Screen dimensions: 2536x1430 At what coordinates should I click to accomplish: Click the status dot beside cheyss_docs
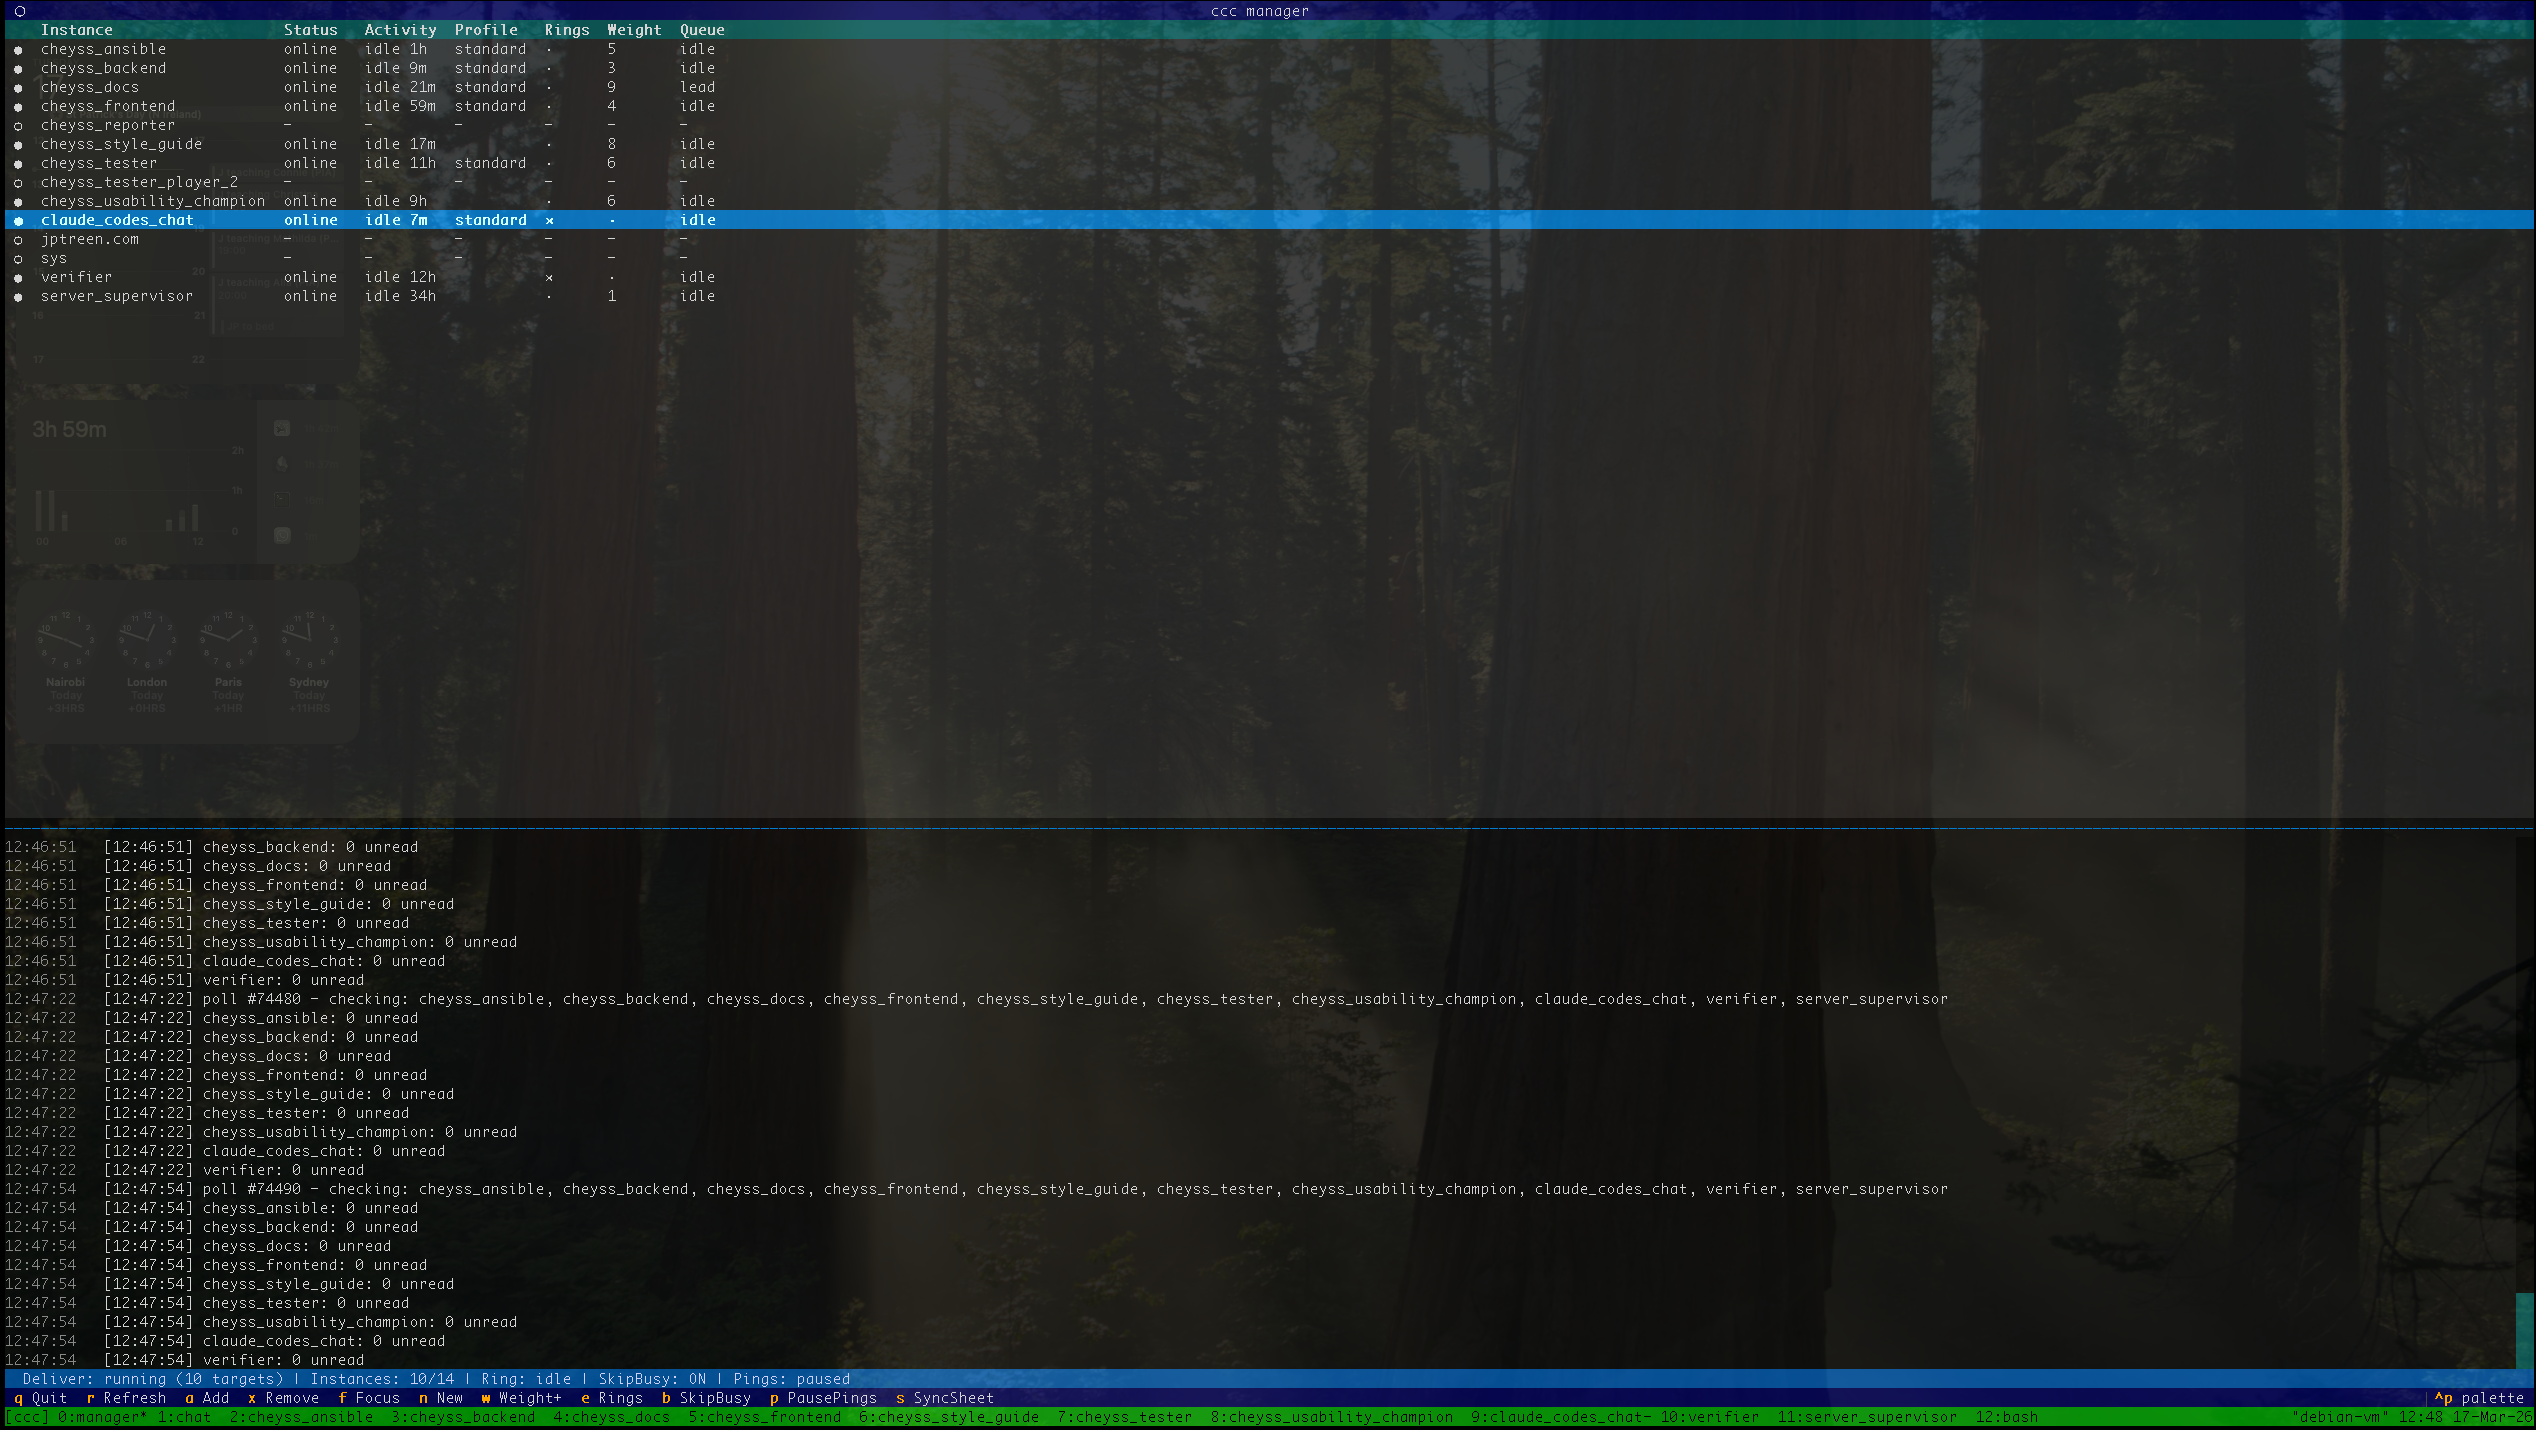18,88
